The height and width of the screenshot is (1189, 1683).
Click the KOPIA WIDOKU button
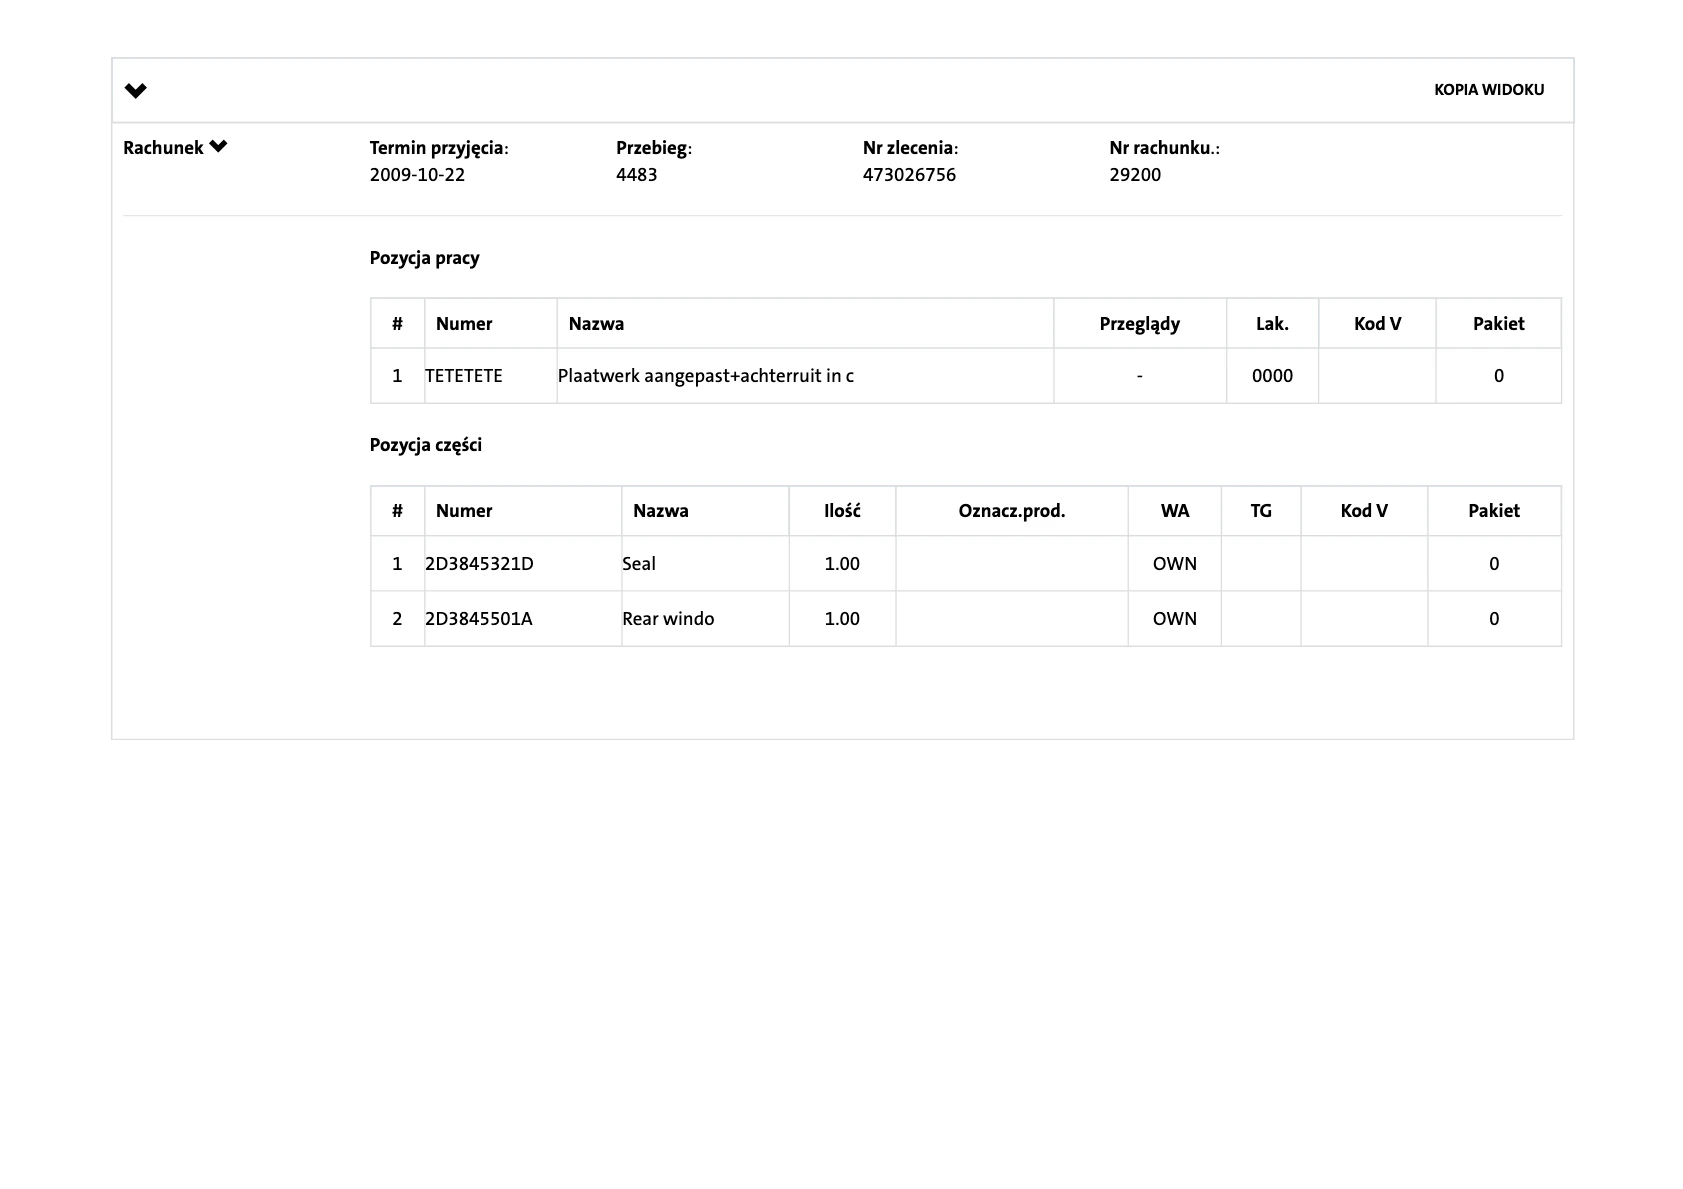click(1488, 90)
